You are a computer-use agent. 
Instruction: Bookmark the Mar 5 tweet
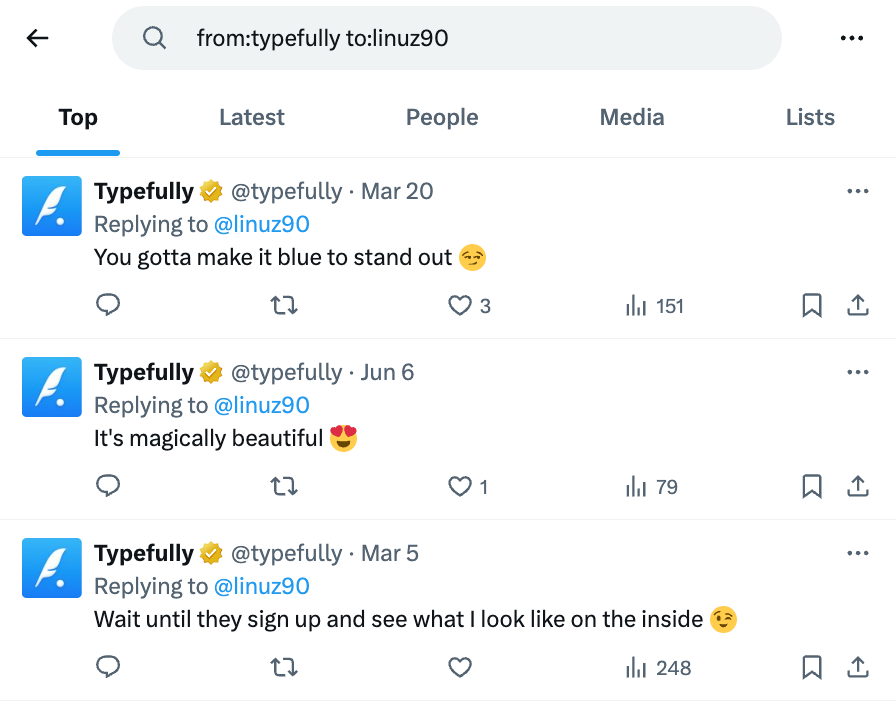click(812, 668)
